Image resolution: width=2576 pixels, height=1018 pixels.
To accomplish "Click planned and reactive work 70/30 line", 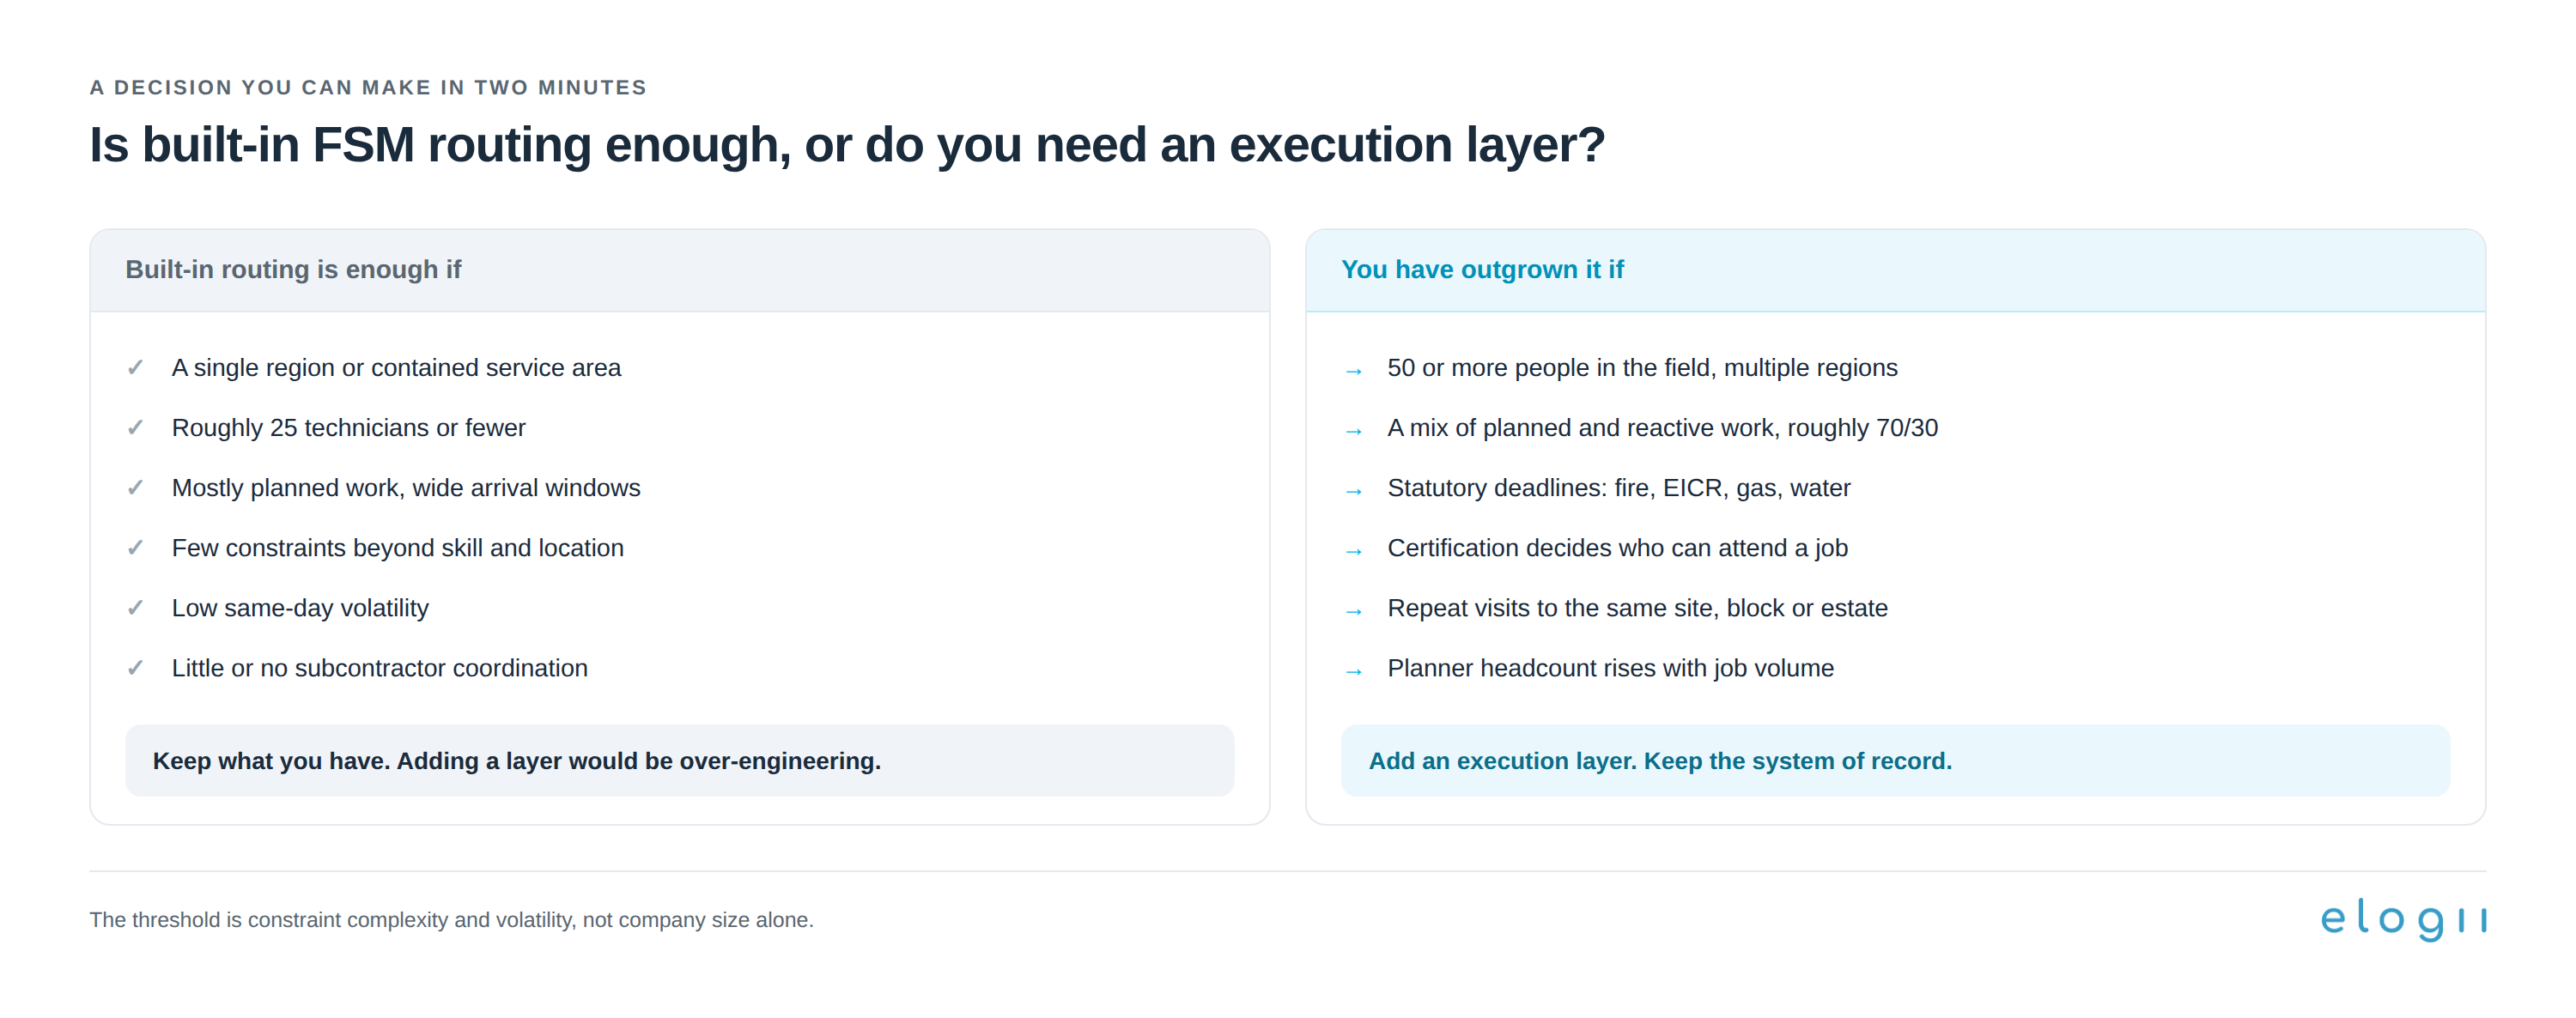I will click(x=1662, y=428).
